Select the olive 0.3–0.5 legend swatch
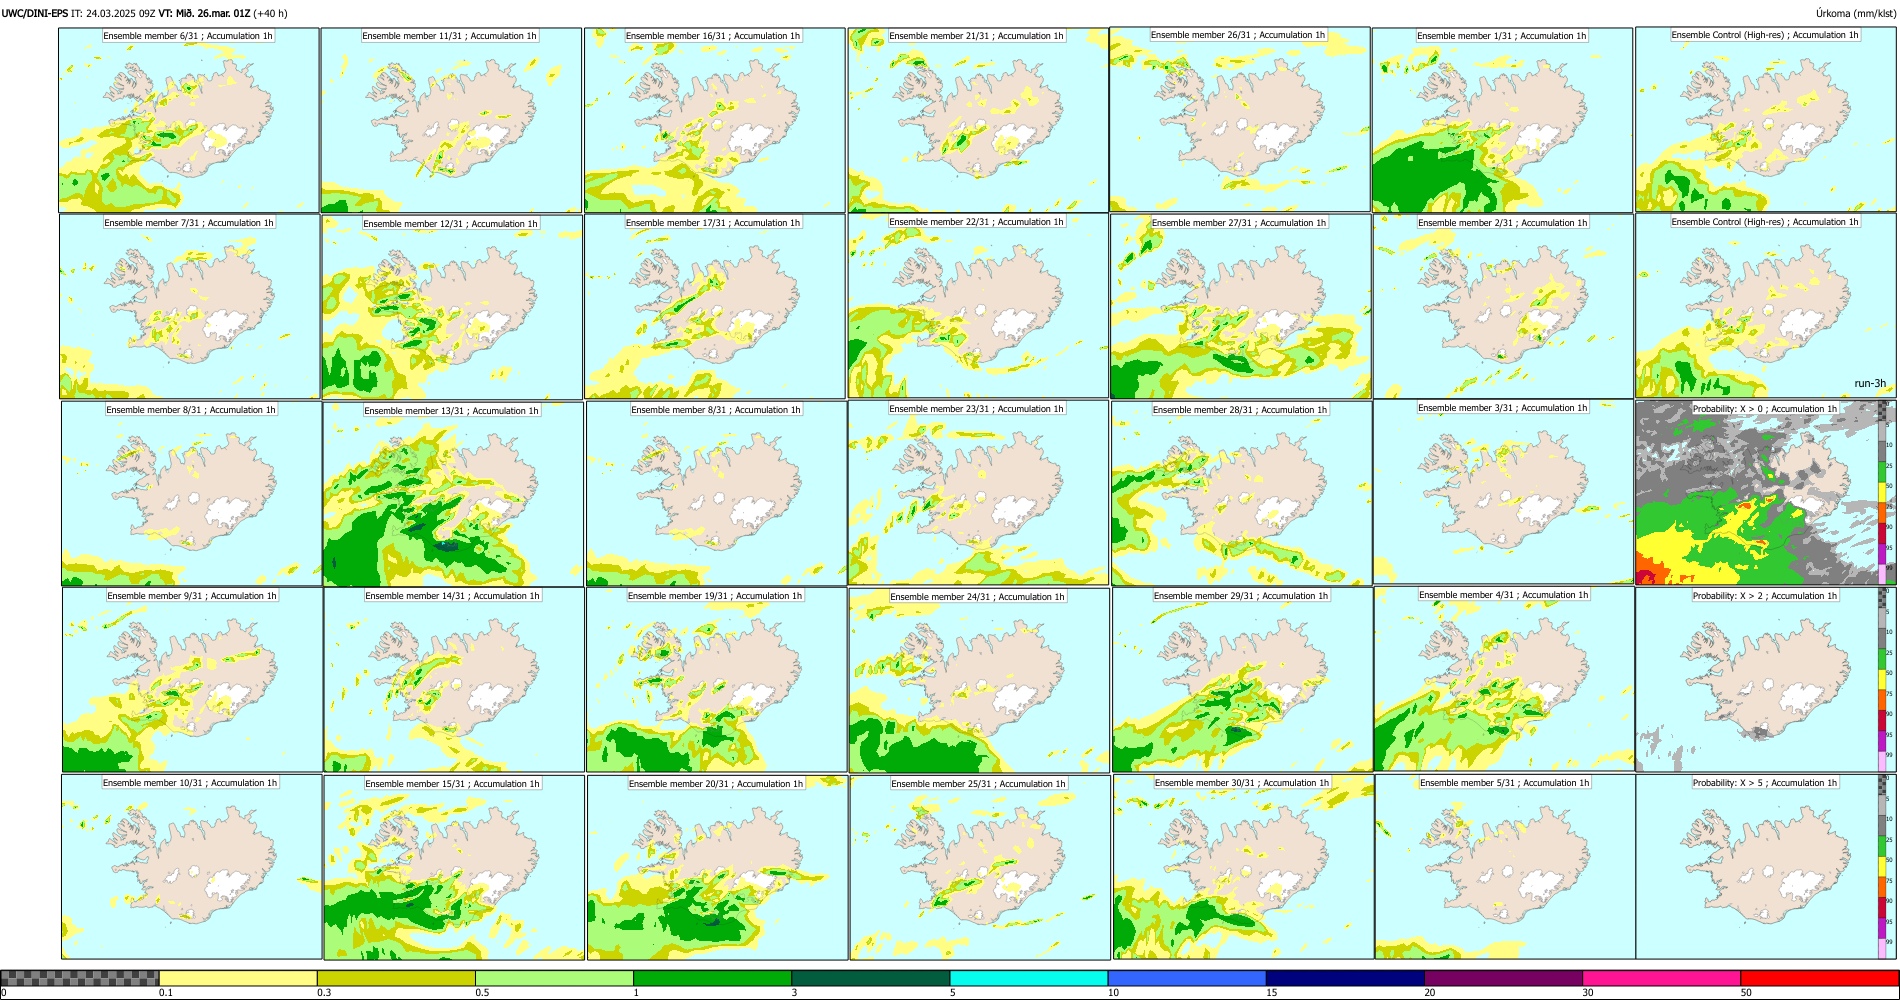Screen dimensions: 1900x1000 click(396, 978)
